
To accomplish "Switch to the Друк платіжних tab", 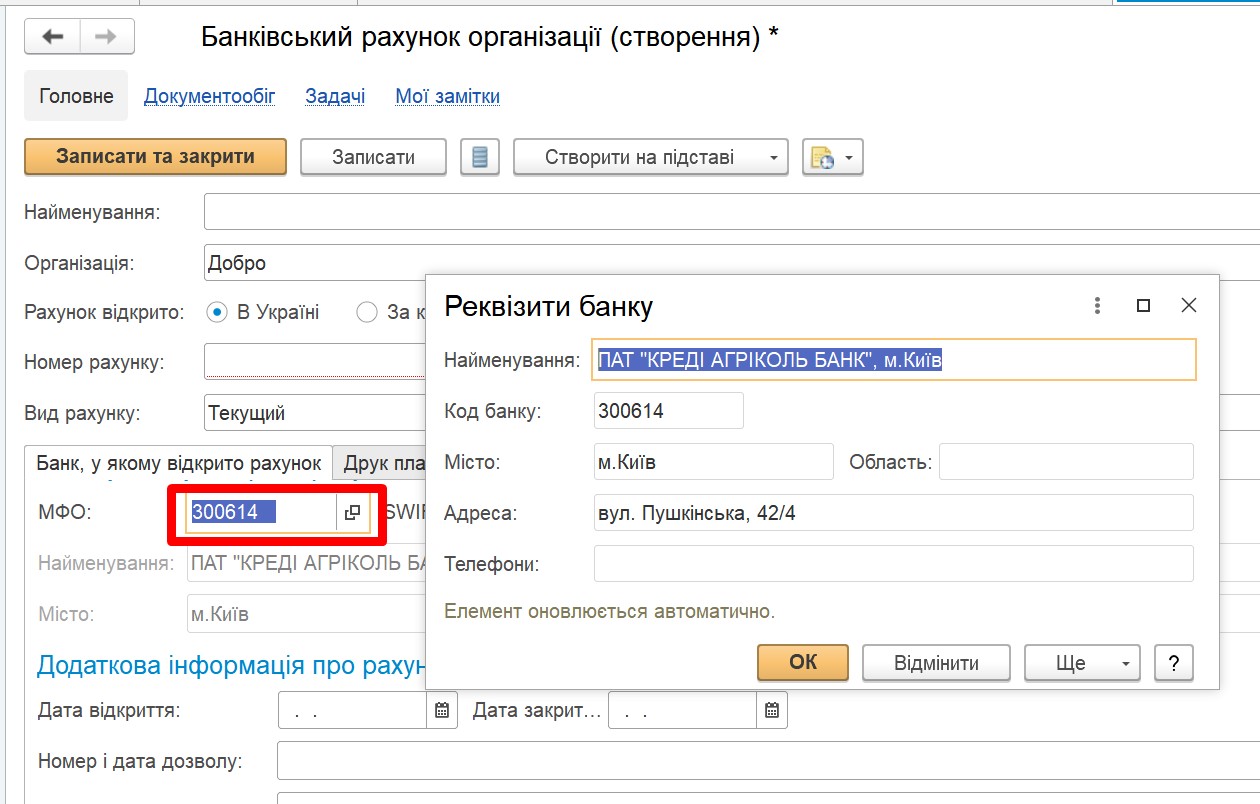I will 379,464.
